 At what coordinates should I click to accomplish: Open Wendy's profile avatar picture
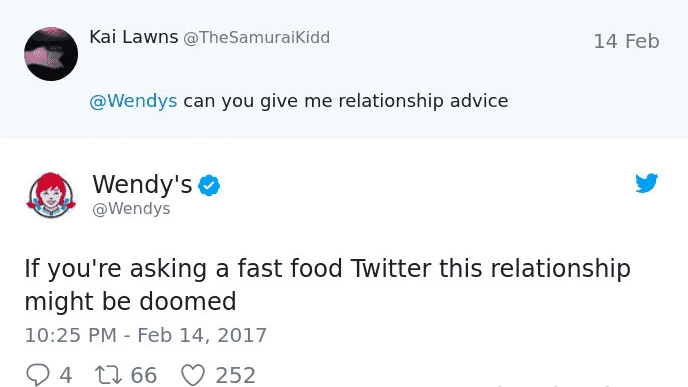[x=51, y=195]
